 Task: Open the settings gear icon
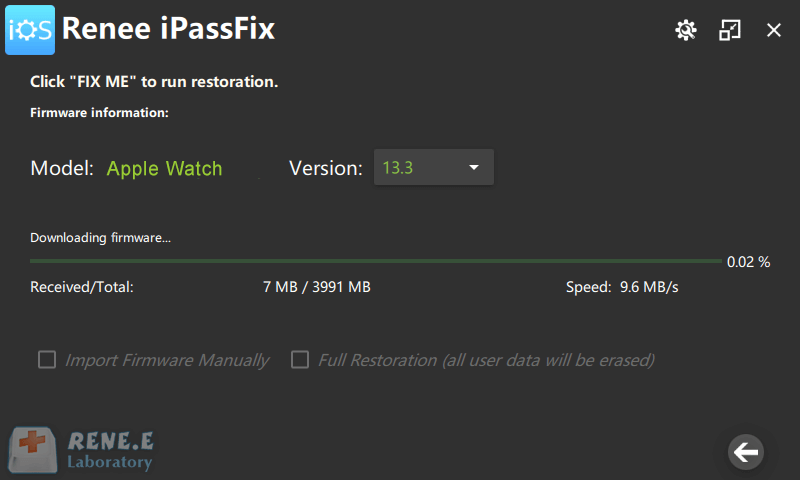click(x=685, y=30)
